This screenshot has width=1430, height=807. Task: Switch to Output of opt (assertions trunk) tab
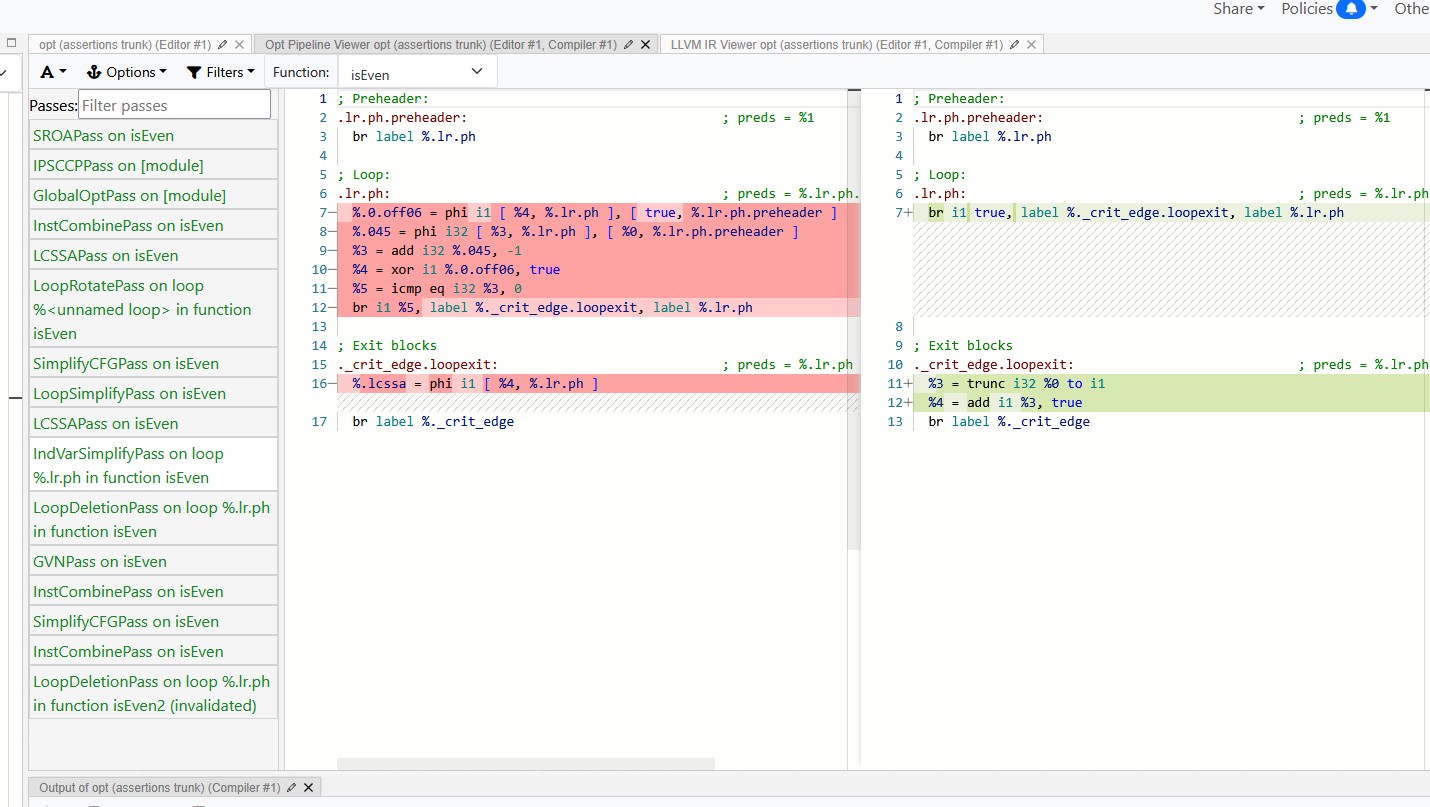click(x=159, y=788)
